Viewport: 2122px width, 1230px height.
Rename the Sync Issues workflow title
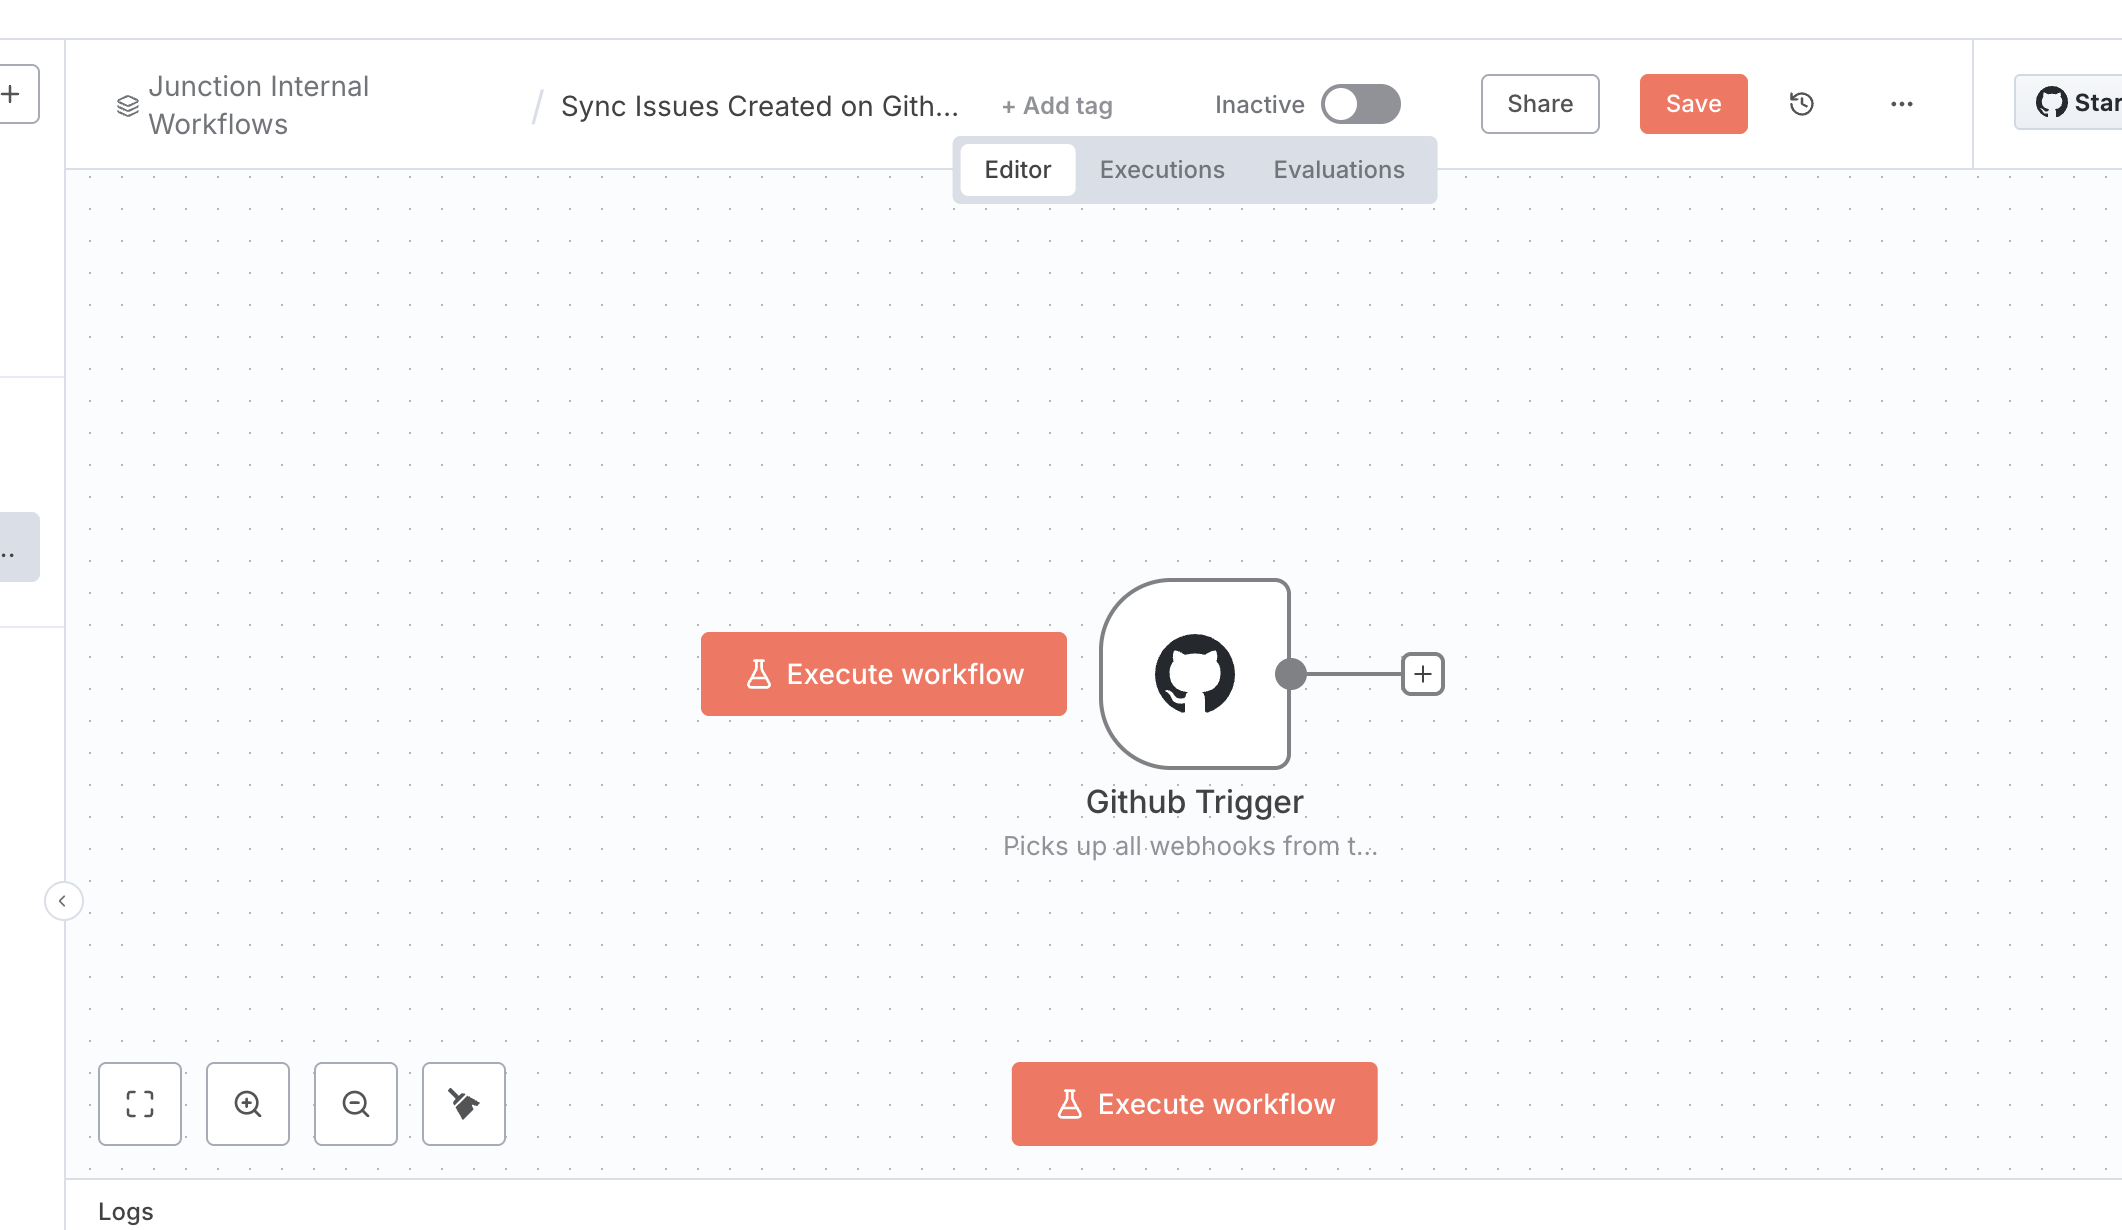tap(760, 105)
